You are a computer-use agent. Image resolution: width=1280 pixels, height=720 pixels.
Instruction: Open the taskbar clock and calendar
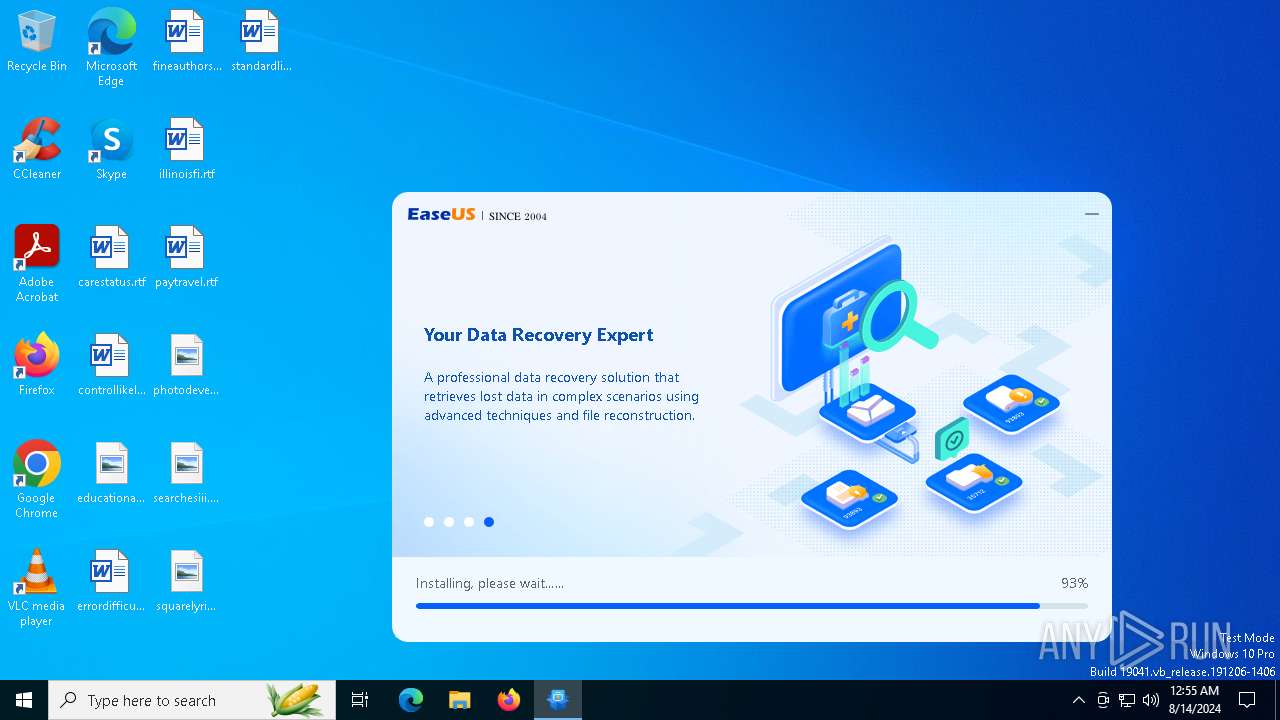click(x=1194, y=700)
